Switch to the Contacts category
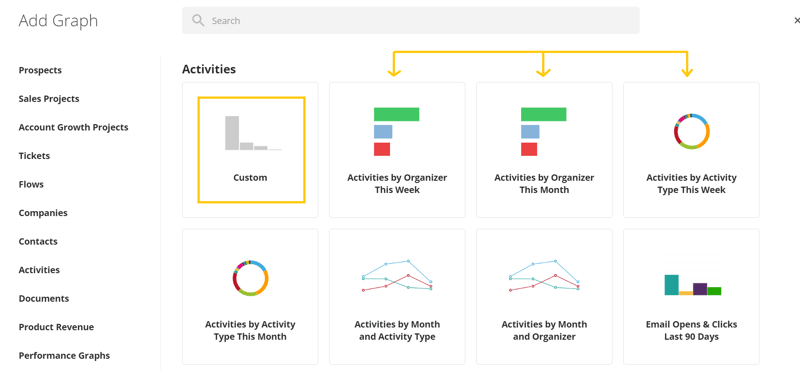The image size is (800, 371). click(38, 241)
